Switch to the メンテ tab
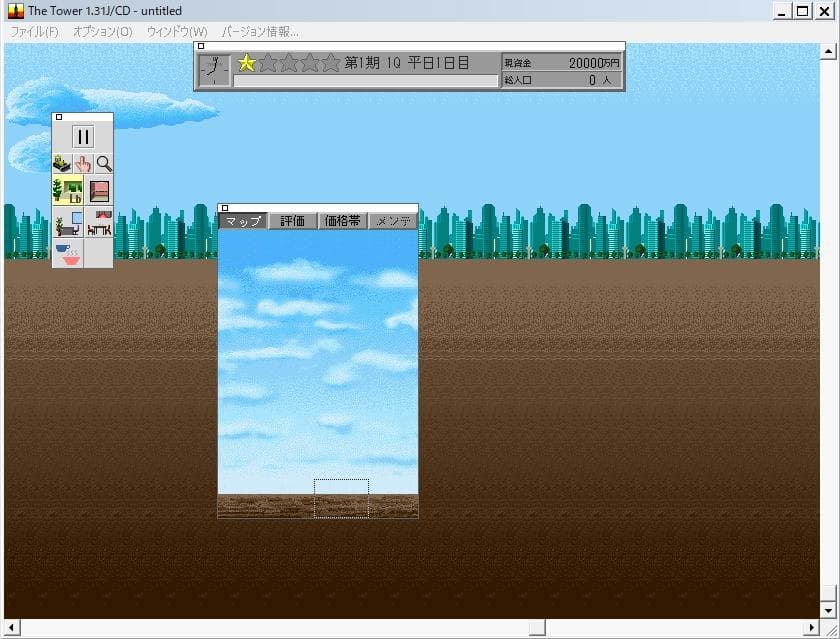This screenshot has height=639, width=840. coord(393,221)
